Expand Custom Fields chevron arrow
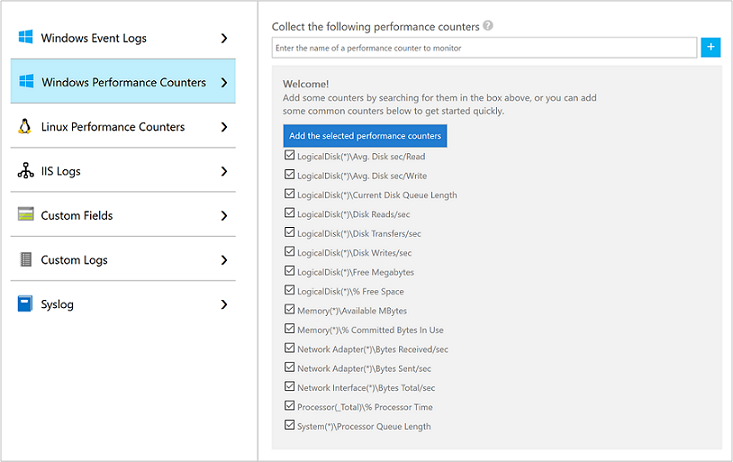The height and width of the screenshot is (462, 733). coord(224,215)
